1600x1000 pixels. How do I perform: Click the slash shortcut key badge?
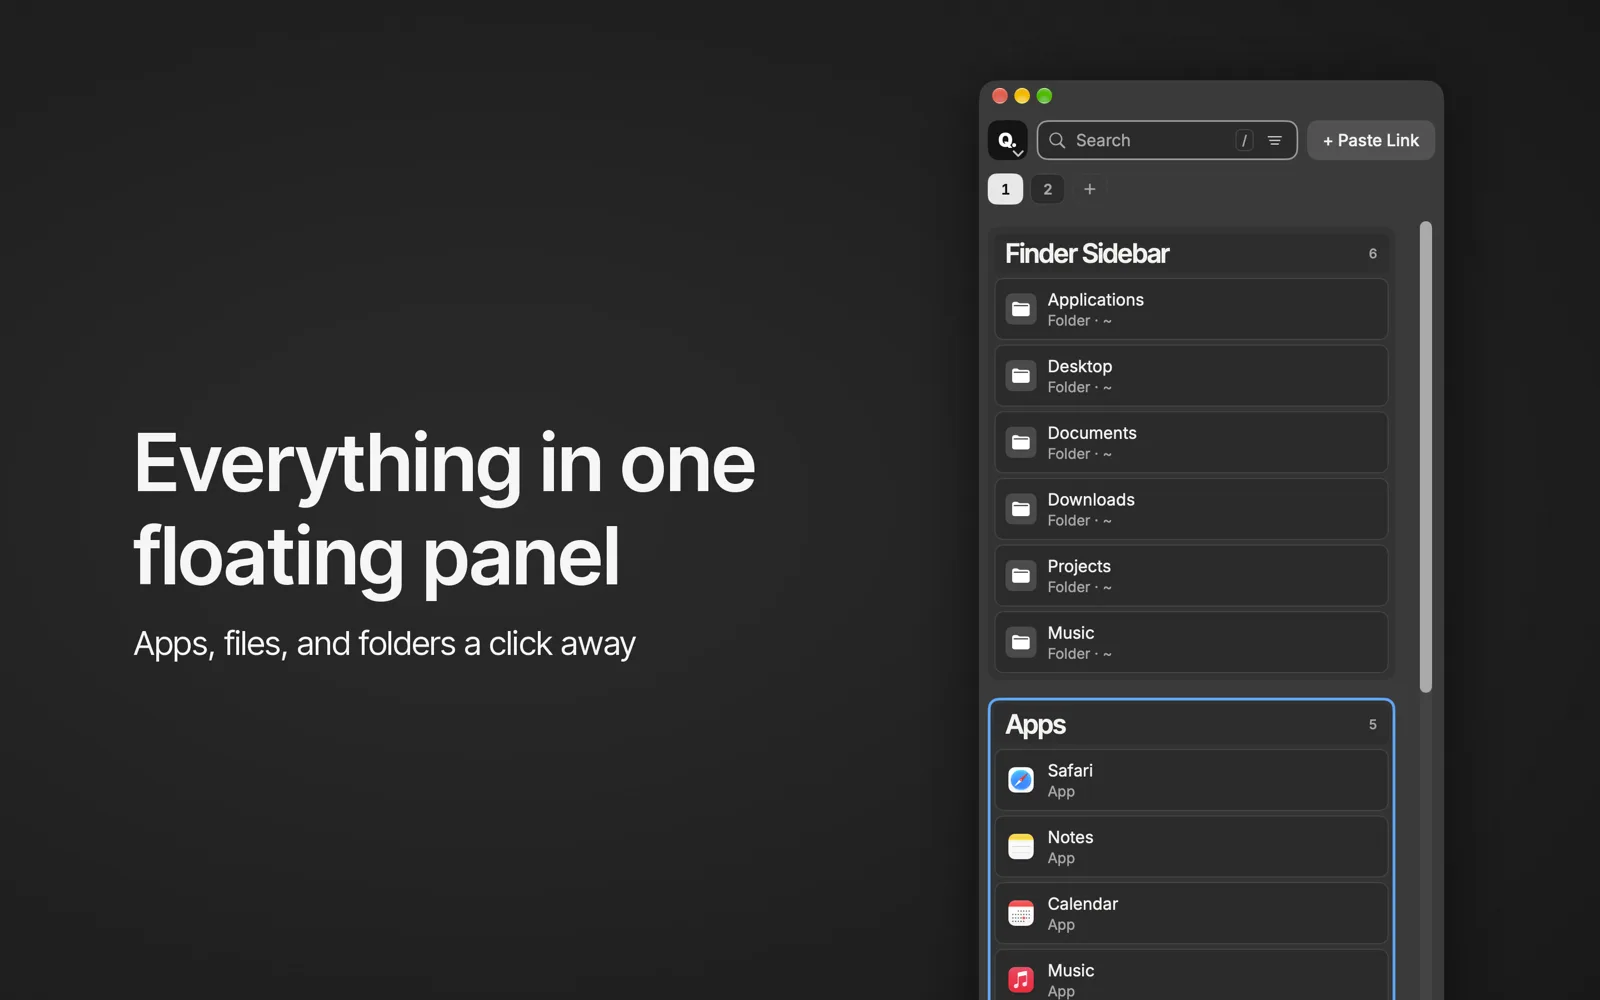point(1244,141)
